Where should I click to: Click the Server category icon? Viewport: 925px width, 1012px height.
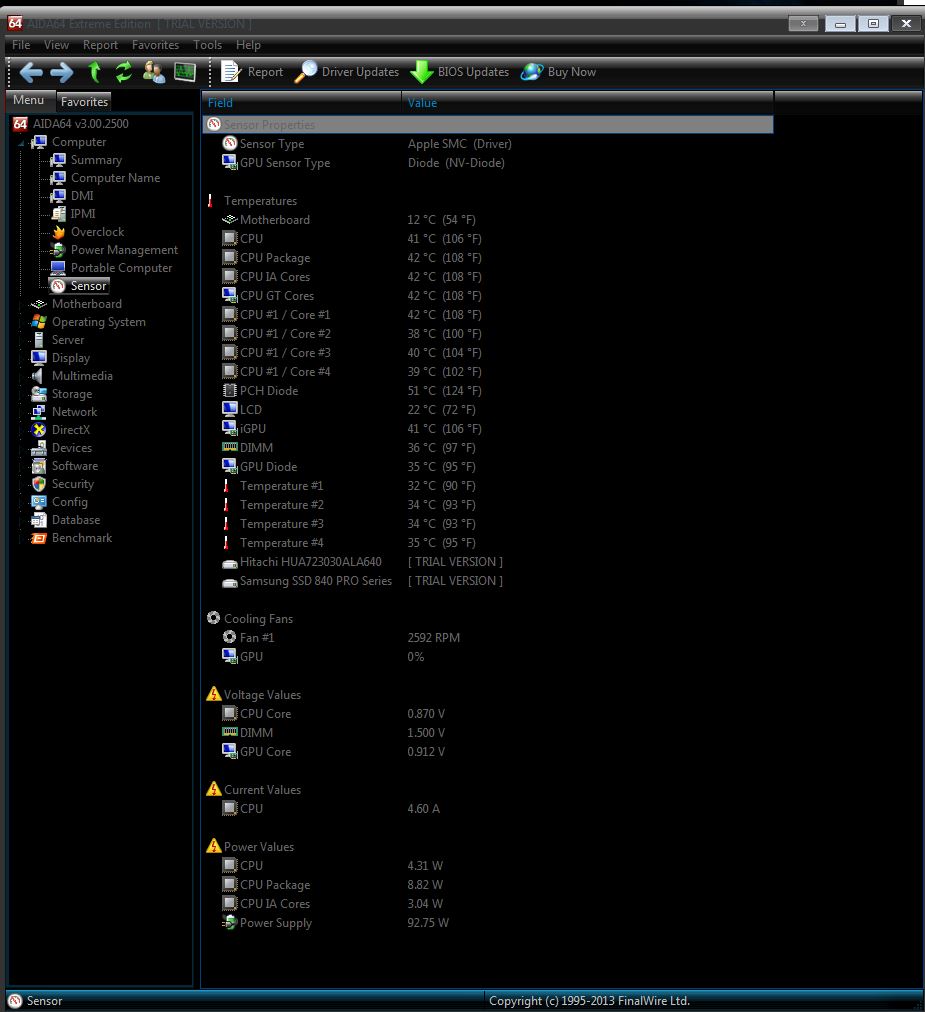39,340
